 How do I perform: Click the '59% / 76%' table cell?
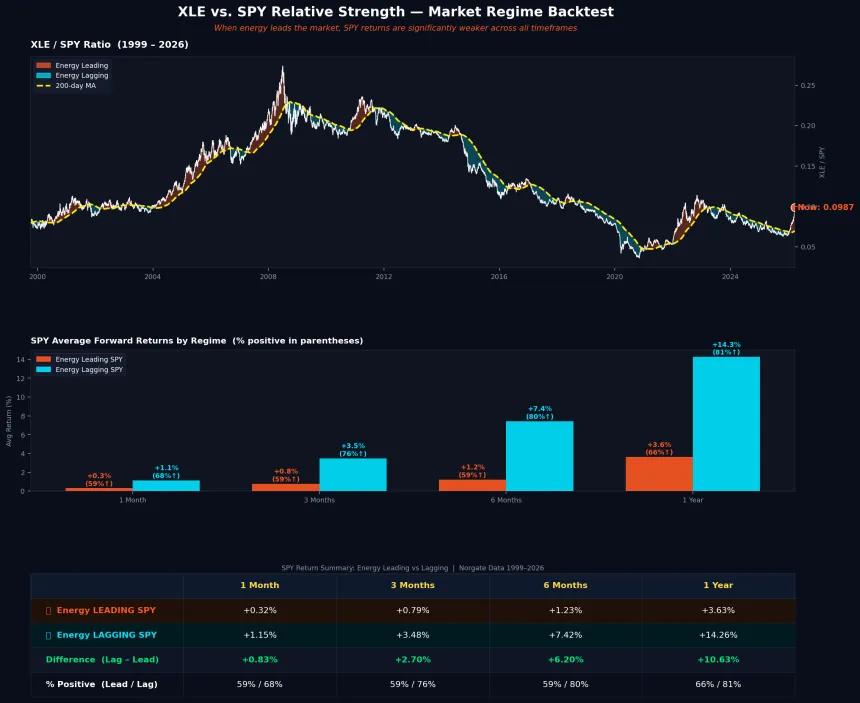pyautogui.click(x=412, y=684)
